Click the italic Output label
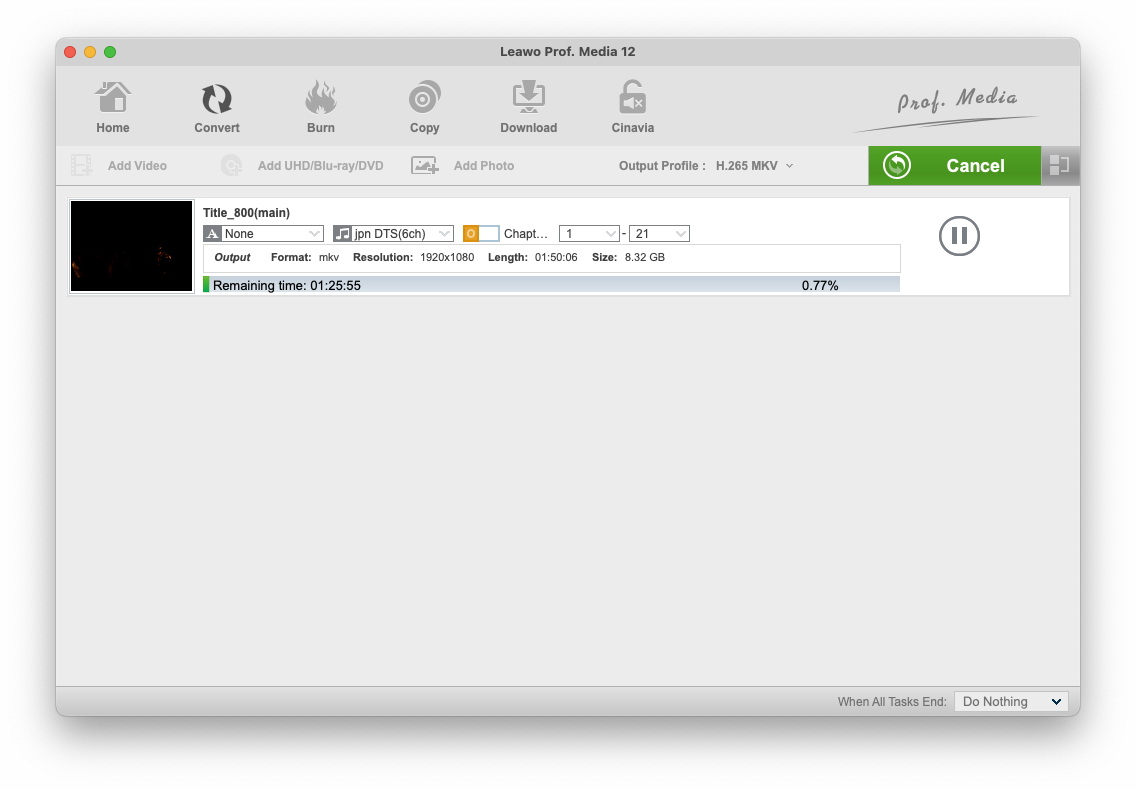Screen dimensions: 1136x790 (232, 257)
